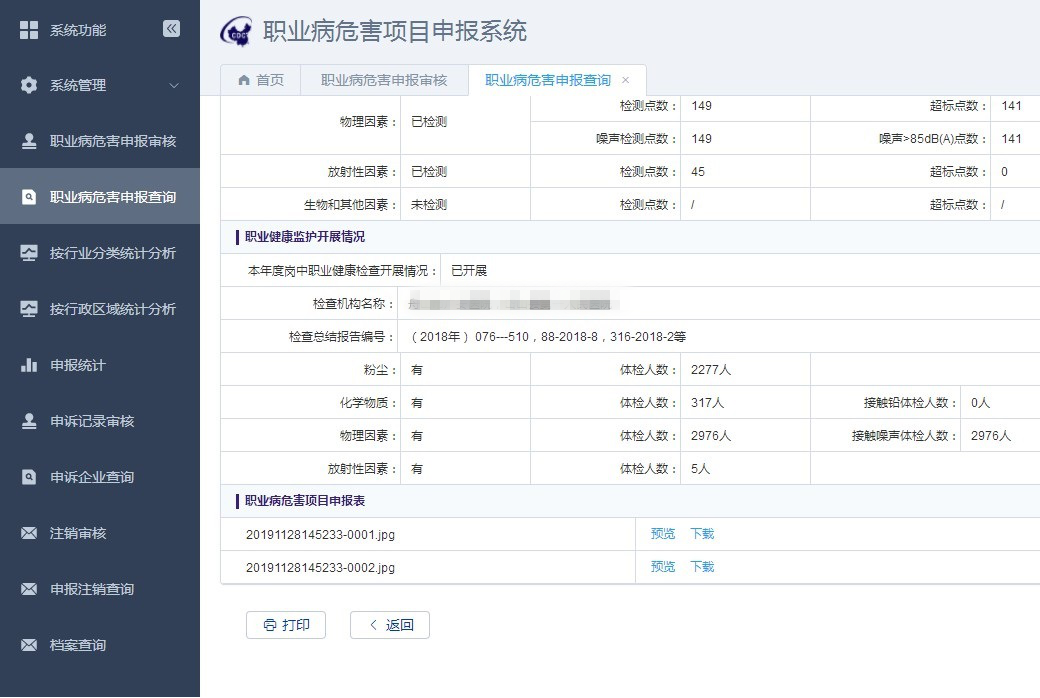The image size is (1040, 698).
Task: Go to 申诉企业查询 sidebar item
Action: pyautogui.click(x=99, y=477)
